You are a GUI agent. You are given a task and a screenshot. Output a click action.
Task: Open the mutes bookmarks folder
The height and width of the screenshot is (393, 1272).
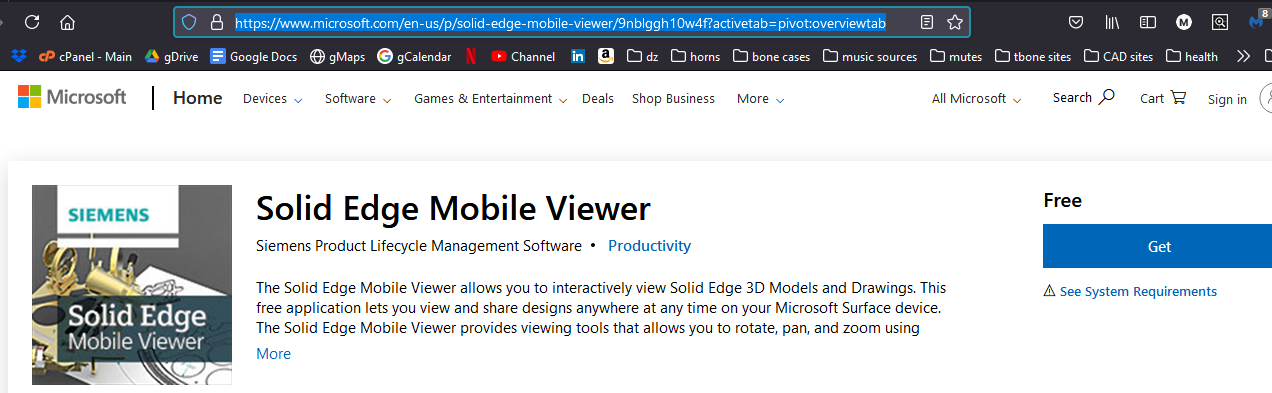[x=956, y=57]
